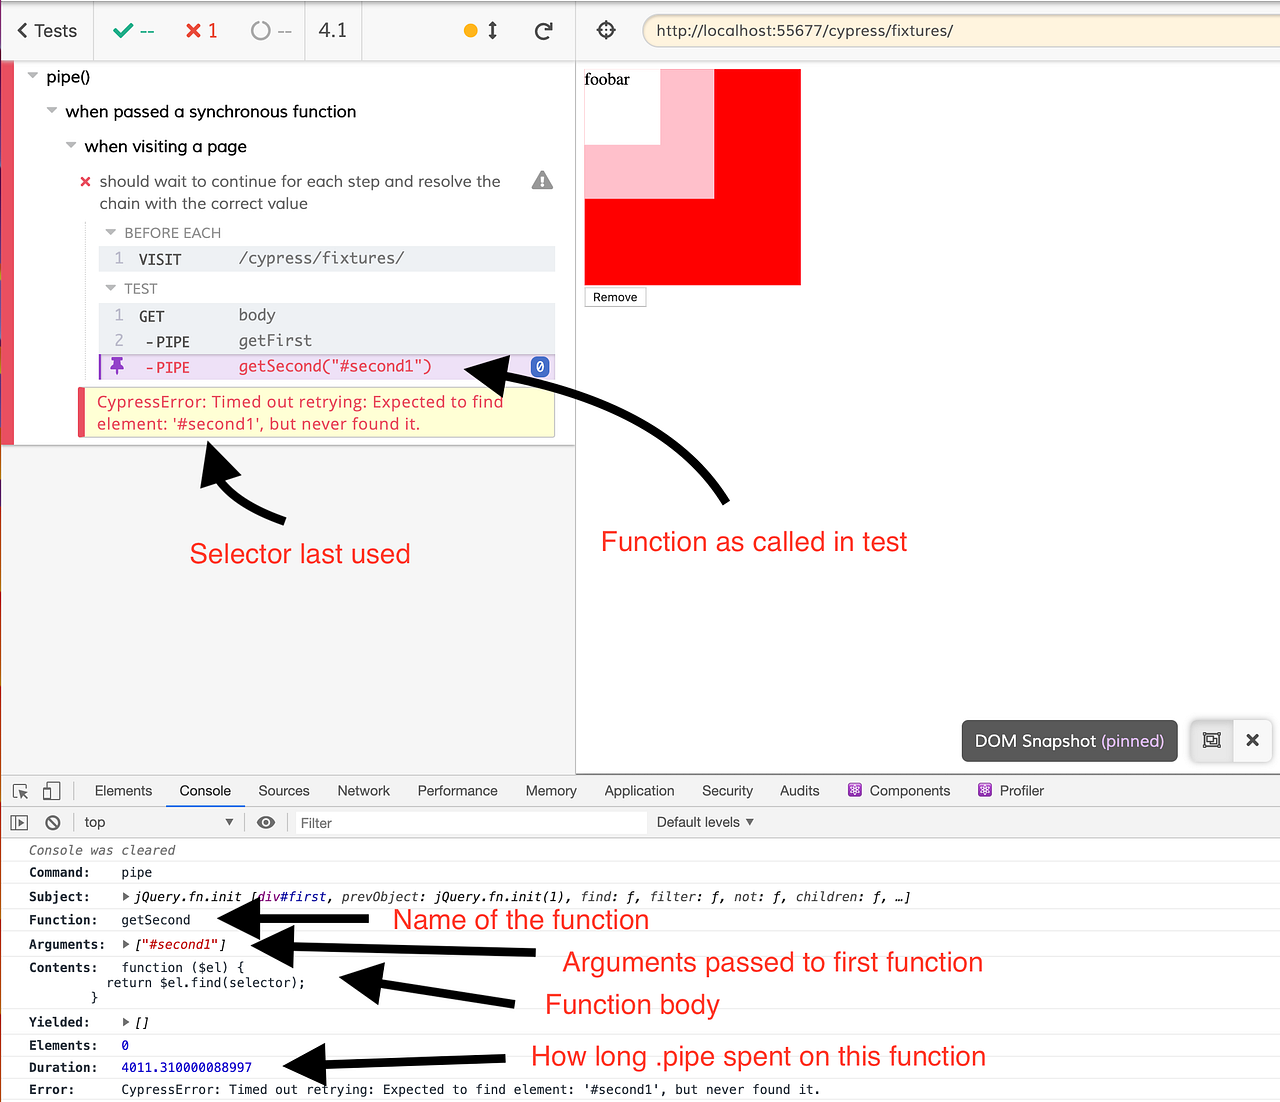Image resolution: width=1280 pixels, height=1102 pixels.
Task: Toggle snapshot highlights icon
Action: (x=1211, y=741)
